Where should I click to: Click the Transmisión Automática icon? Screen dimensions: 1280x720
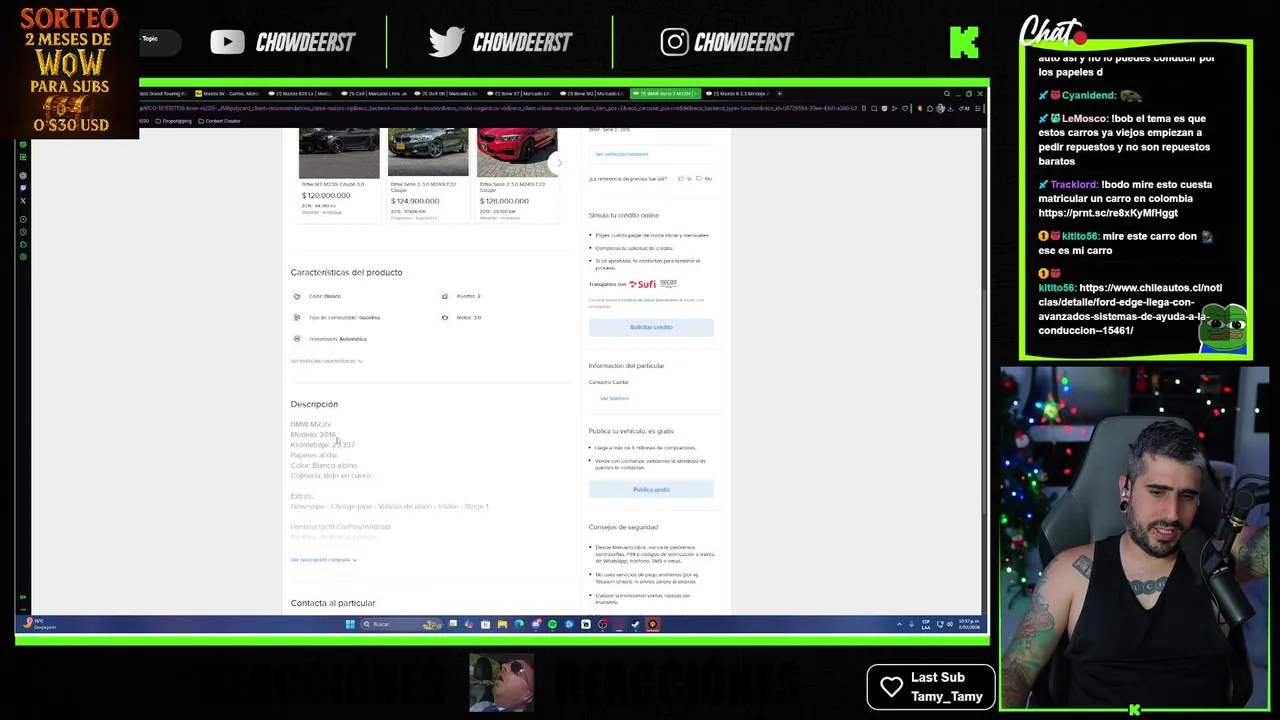click(296, 338)
